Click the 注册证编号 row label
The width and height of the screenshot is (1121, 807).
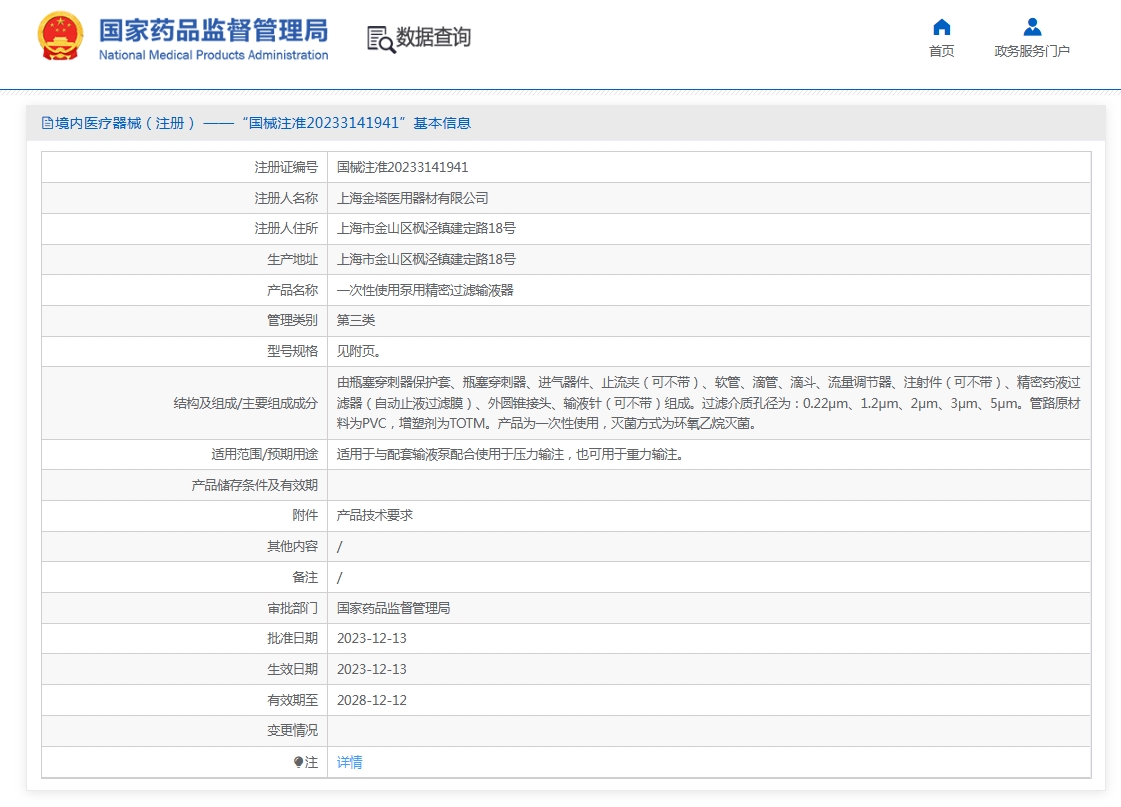[x=286, y=167]
